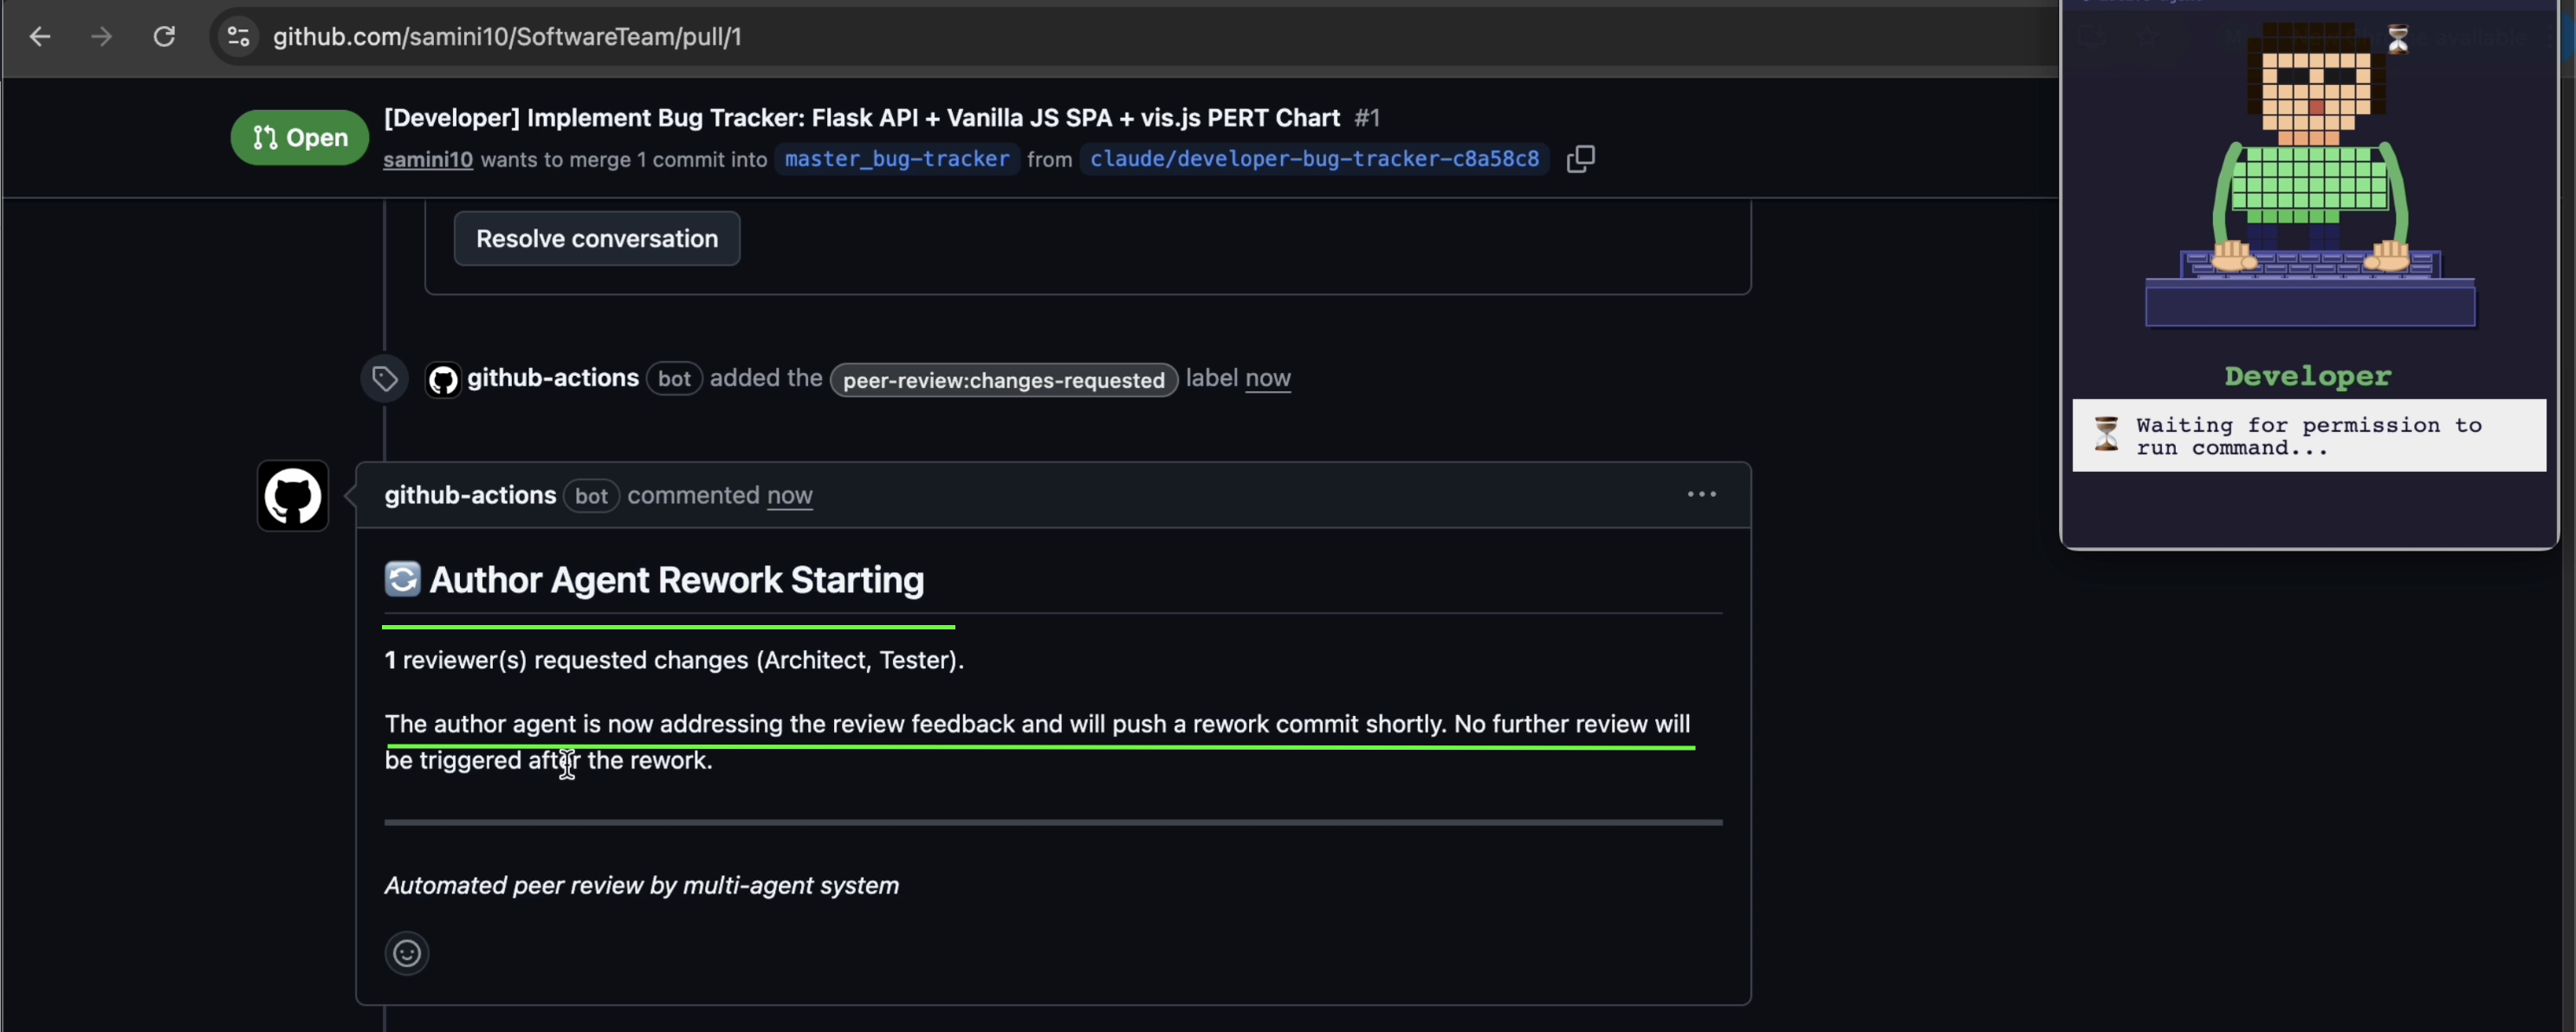Open label event timestamp 'now'
The width and height of the screenshot is (2576, 1032).
tap(1268, 378)
